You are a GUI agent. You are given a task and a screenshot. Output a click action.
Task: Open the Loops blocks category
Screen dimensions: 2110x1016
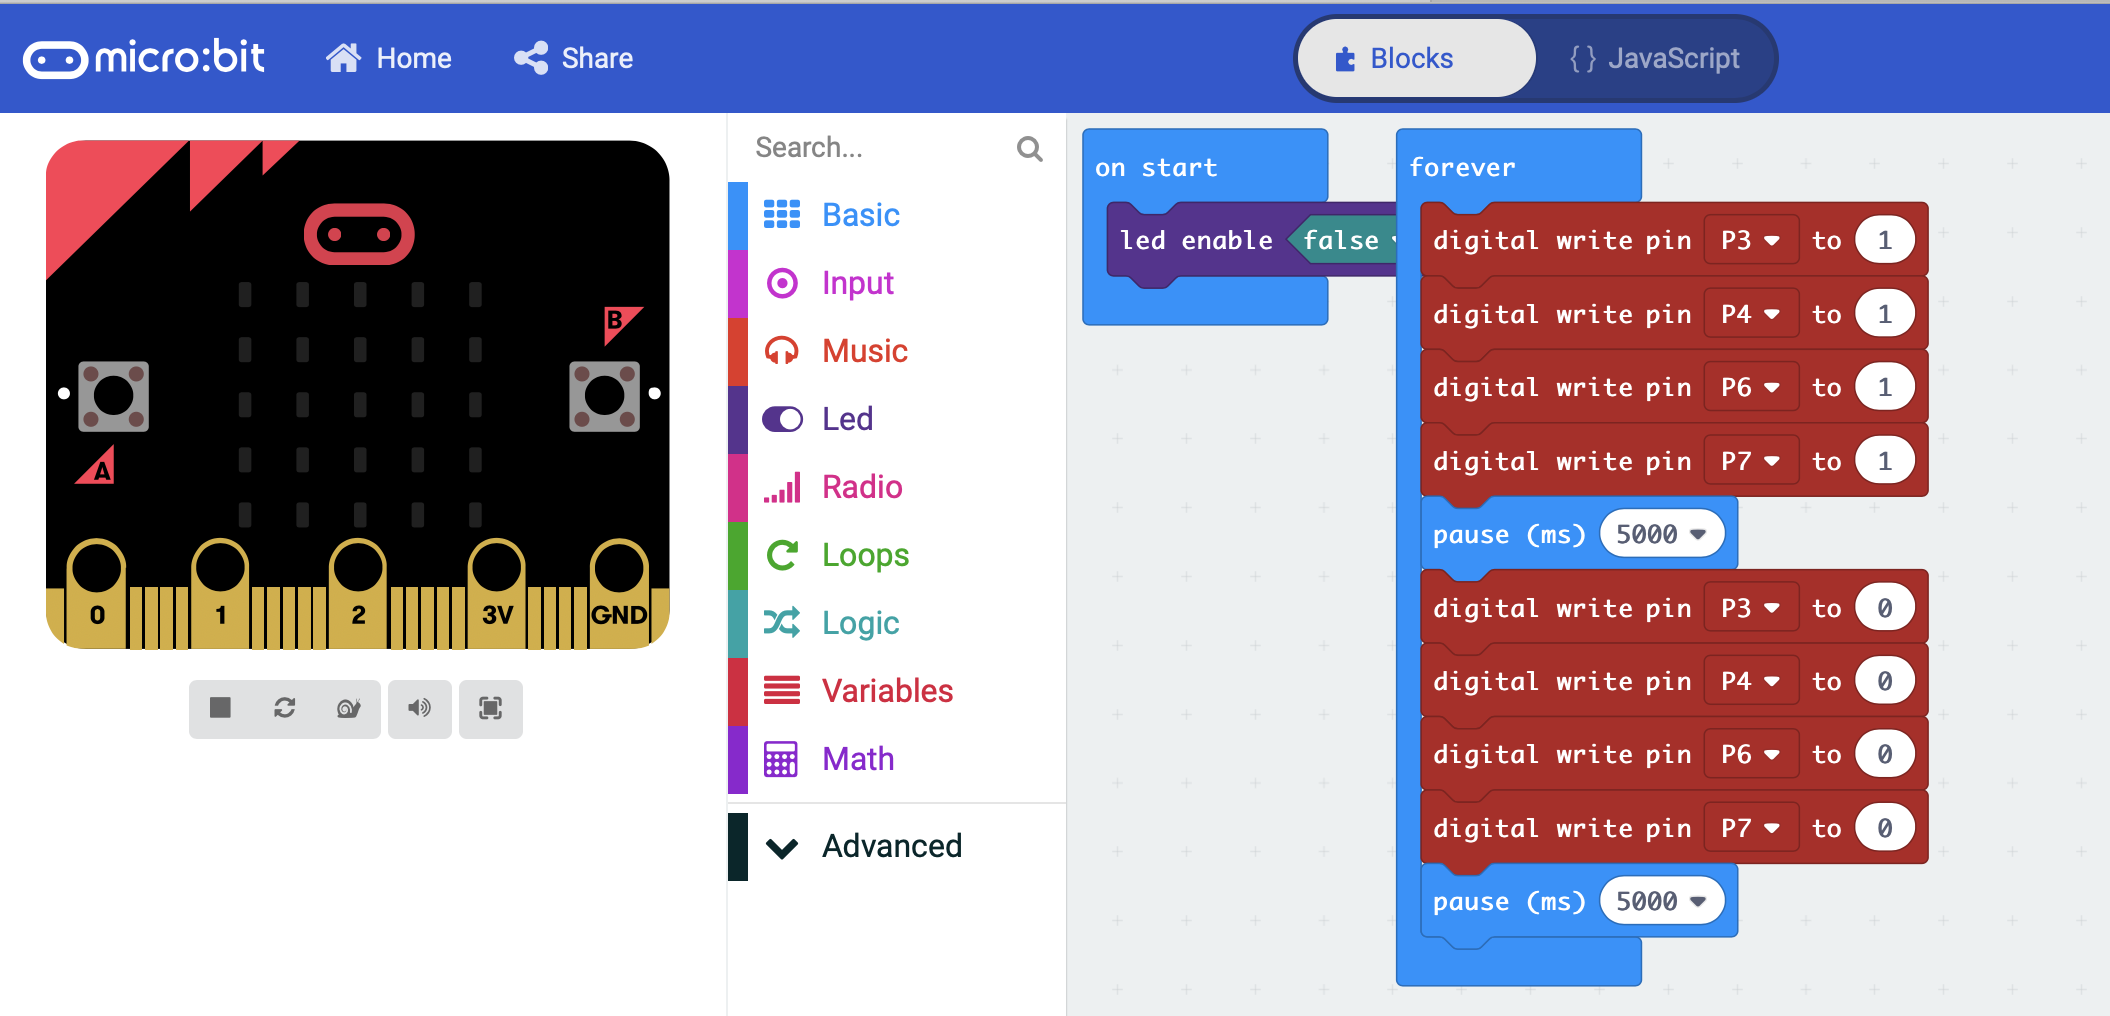pos(865,555)
